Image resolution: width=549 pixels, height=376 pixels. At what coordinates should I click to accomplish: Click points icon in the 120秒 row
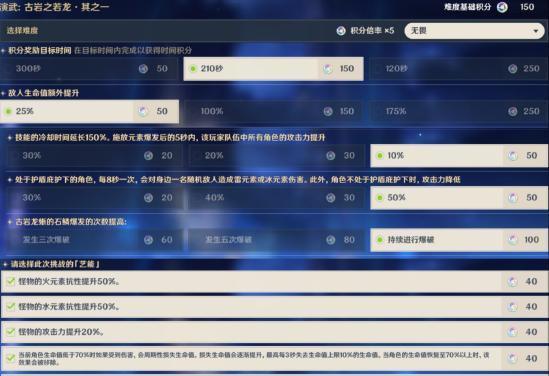pyautogui.click(x=513, y=69)
